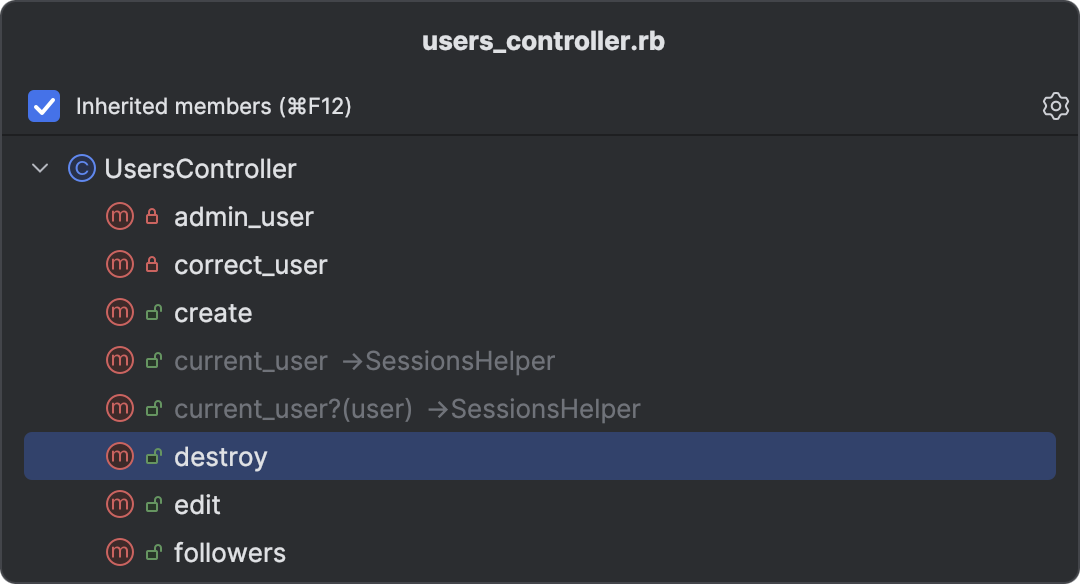Click the private lock icon for correct_user
Image resolution: width=1080 pixels, height=584 pixels.
(x=153, y=265)
